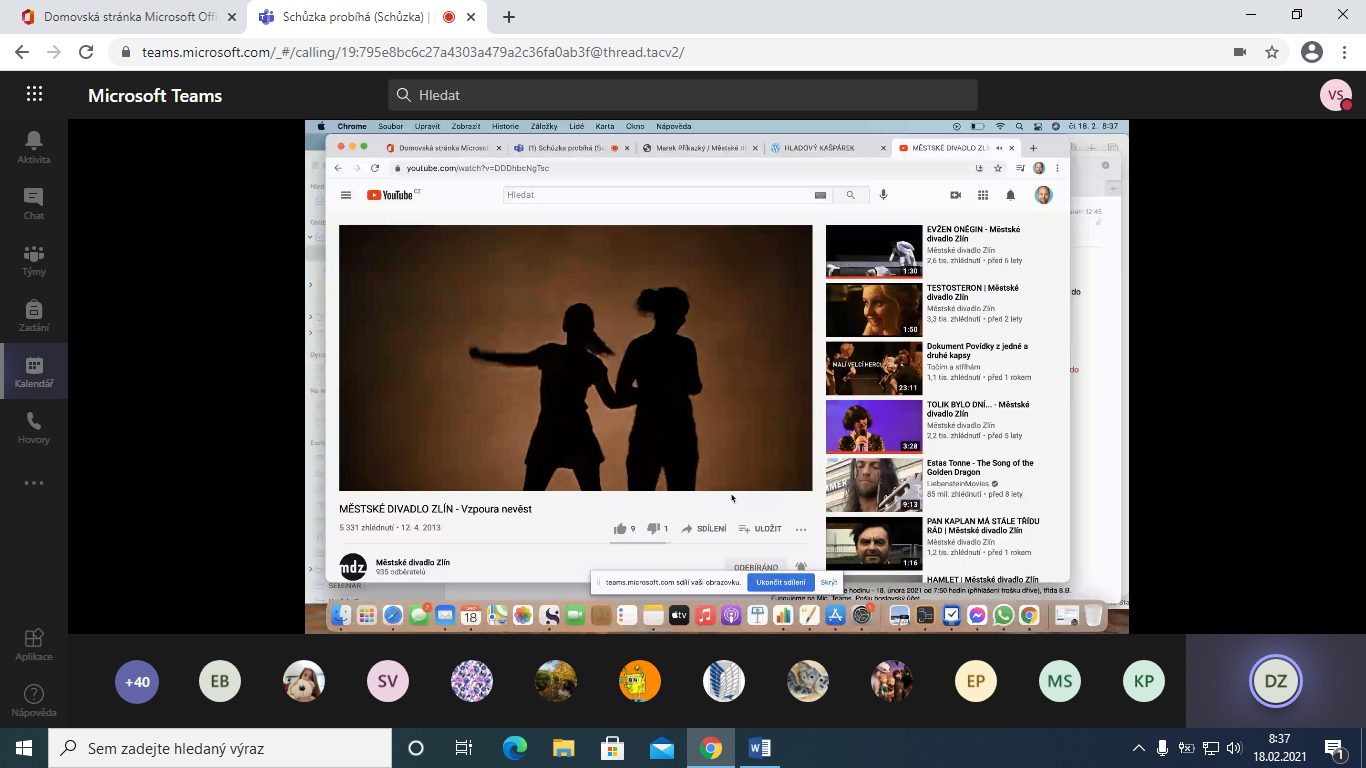
Task: Go back in browser history
Action: click(x=22, y=52)
